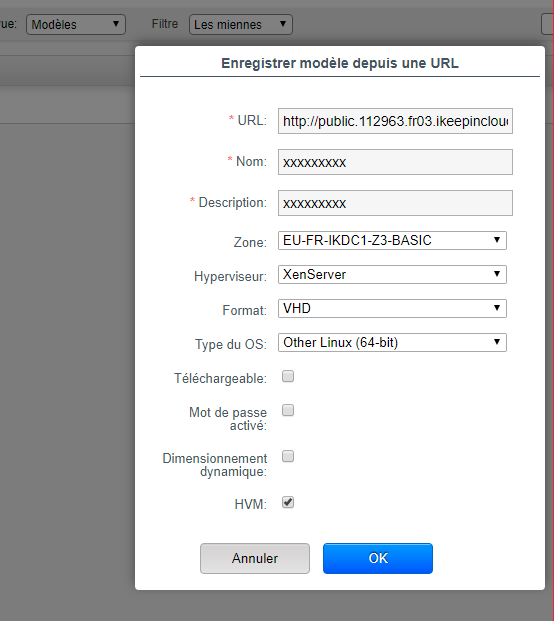The height and width of the screenshot is (621, 555).
Task: Confirm with the blue OK button
Action: 378,558
